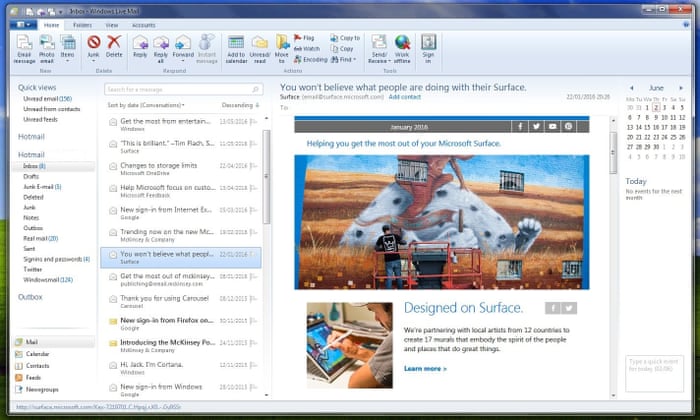Image resolution: width=700 pixels, height=420 pixels.
Task: Click the Junk icon in ribbon
Action: point(94,46)
